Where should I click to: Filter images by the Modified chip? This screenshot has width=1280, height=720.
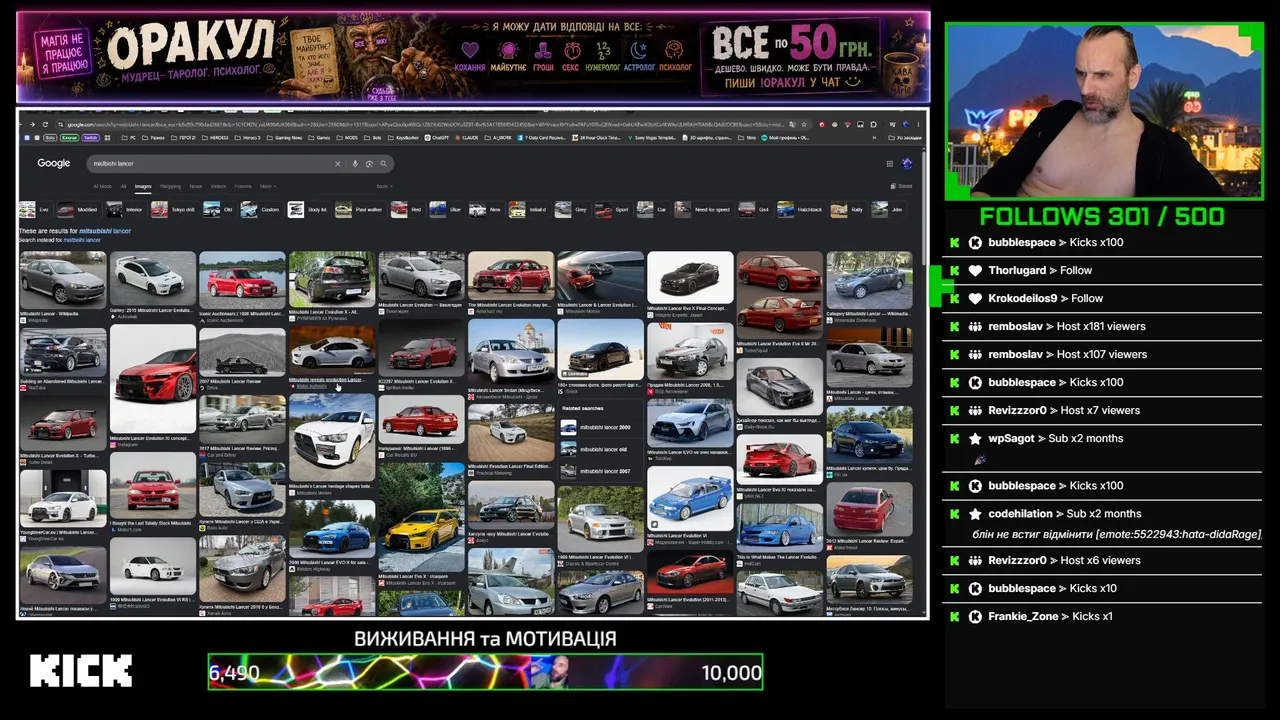click(x=78, y=210)
